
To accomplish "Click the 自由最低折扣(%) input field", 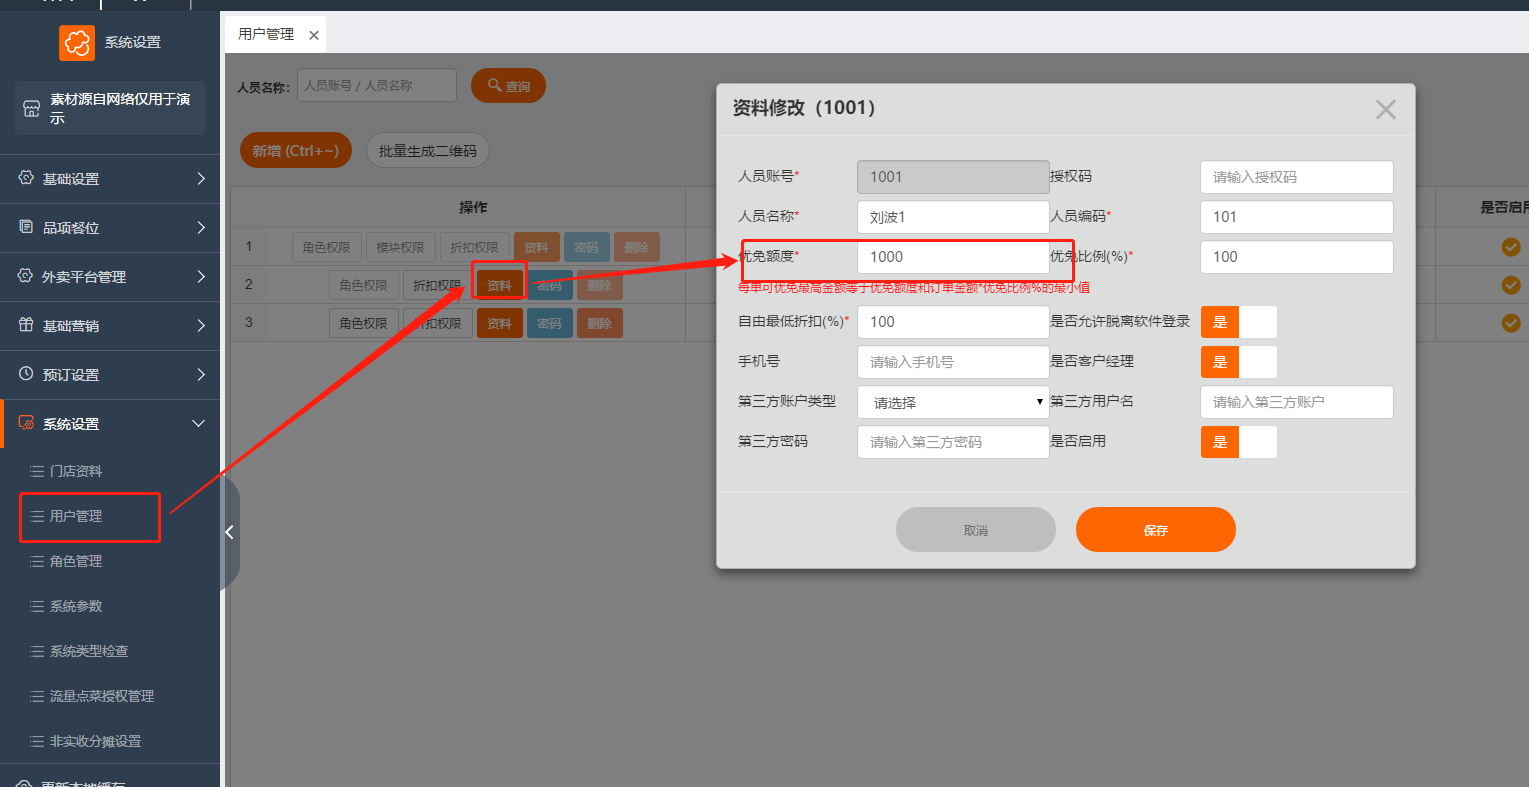I will (x=953, y=322).
